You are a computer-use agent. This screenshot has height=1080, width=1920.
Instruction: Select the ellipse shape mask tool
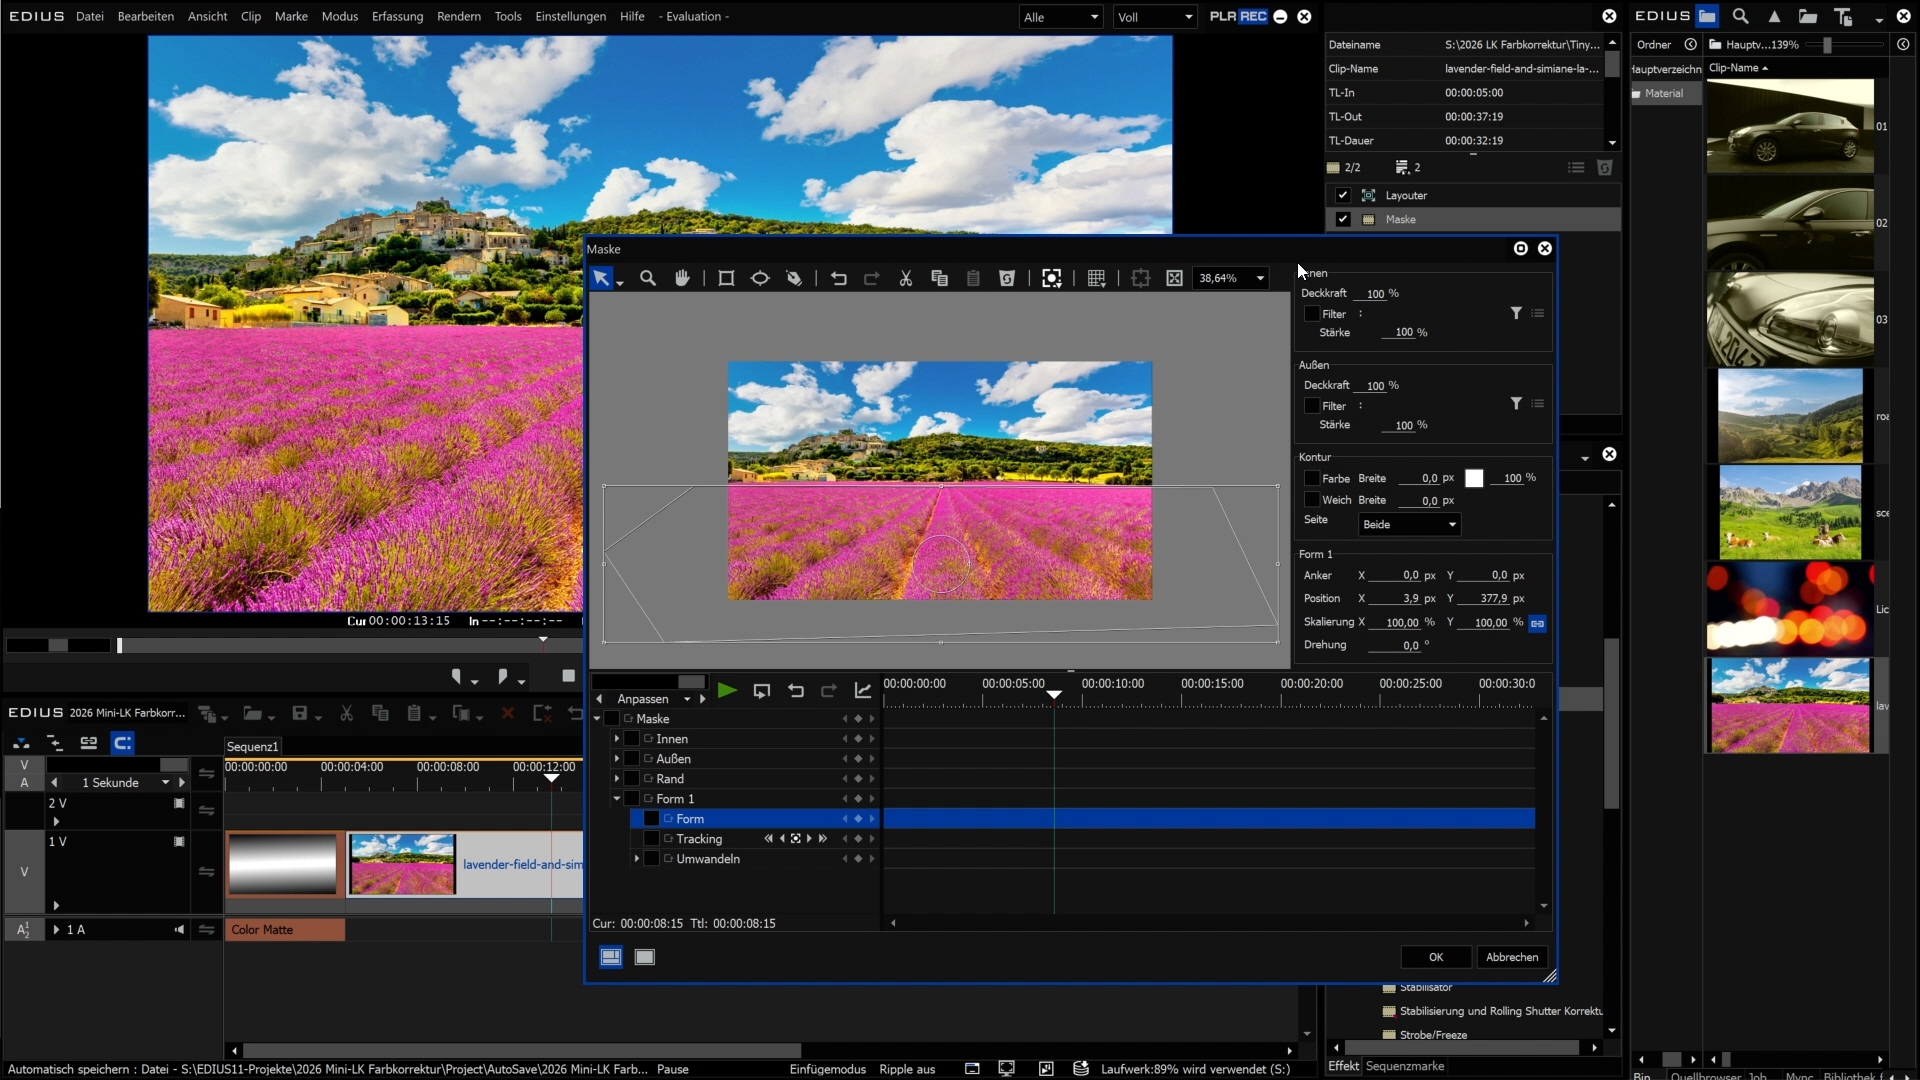point(760,279)
